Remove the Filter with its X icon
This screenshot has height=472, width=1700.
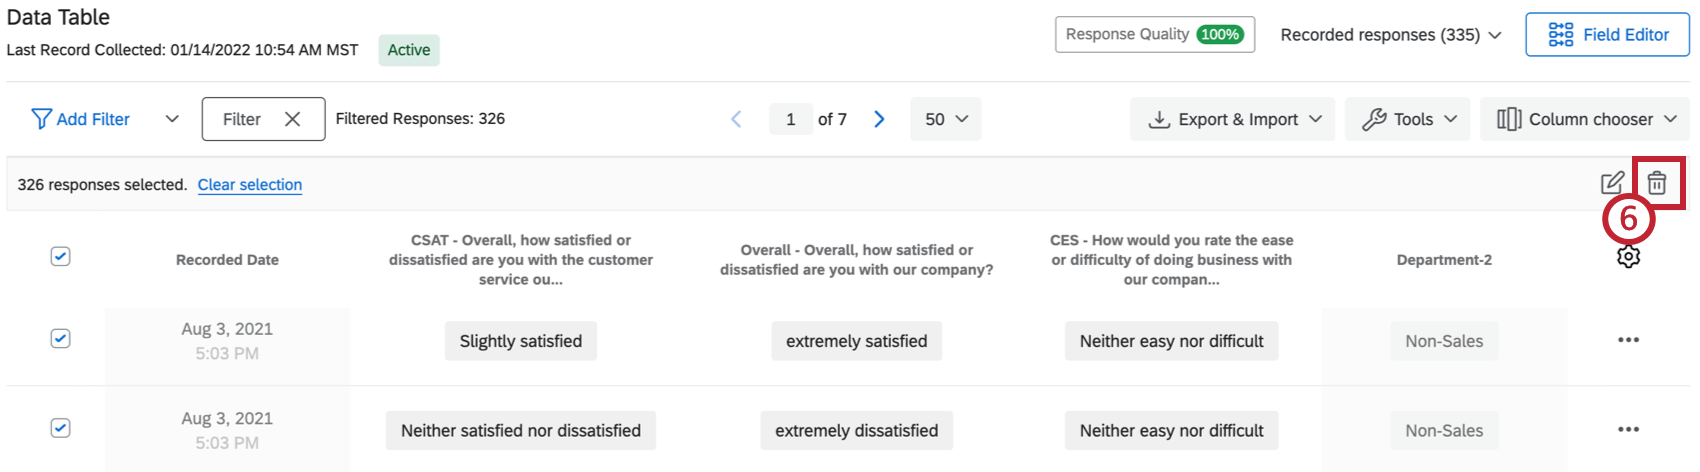(292, 119)
